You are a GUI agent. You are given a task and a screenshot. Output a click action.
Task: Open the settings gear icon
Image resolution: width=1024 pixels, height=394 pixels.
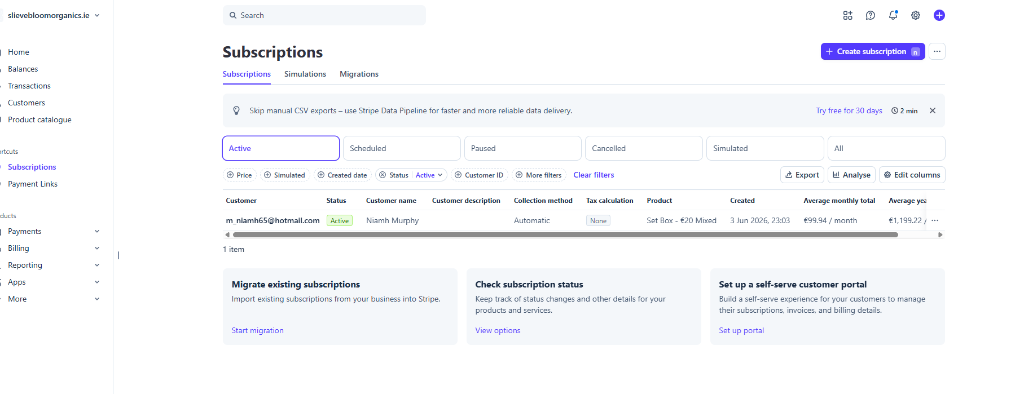(x=916, y=16)
